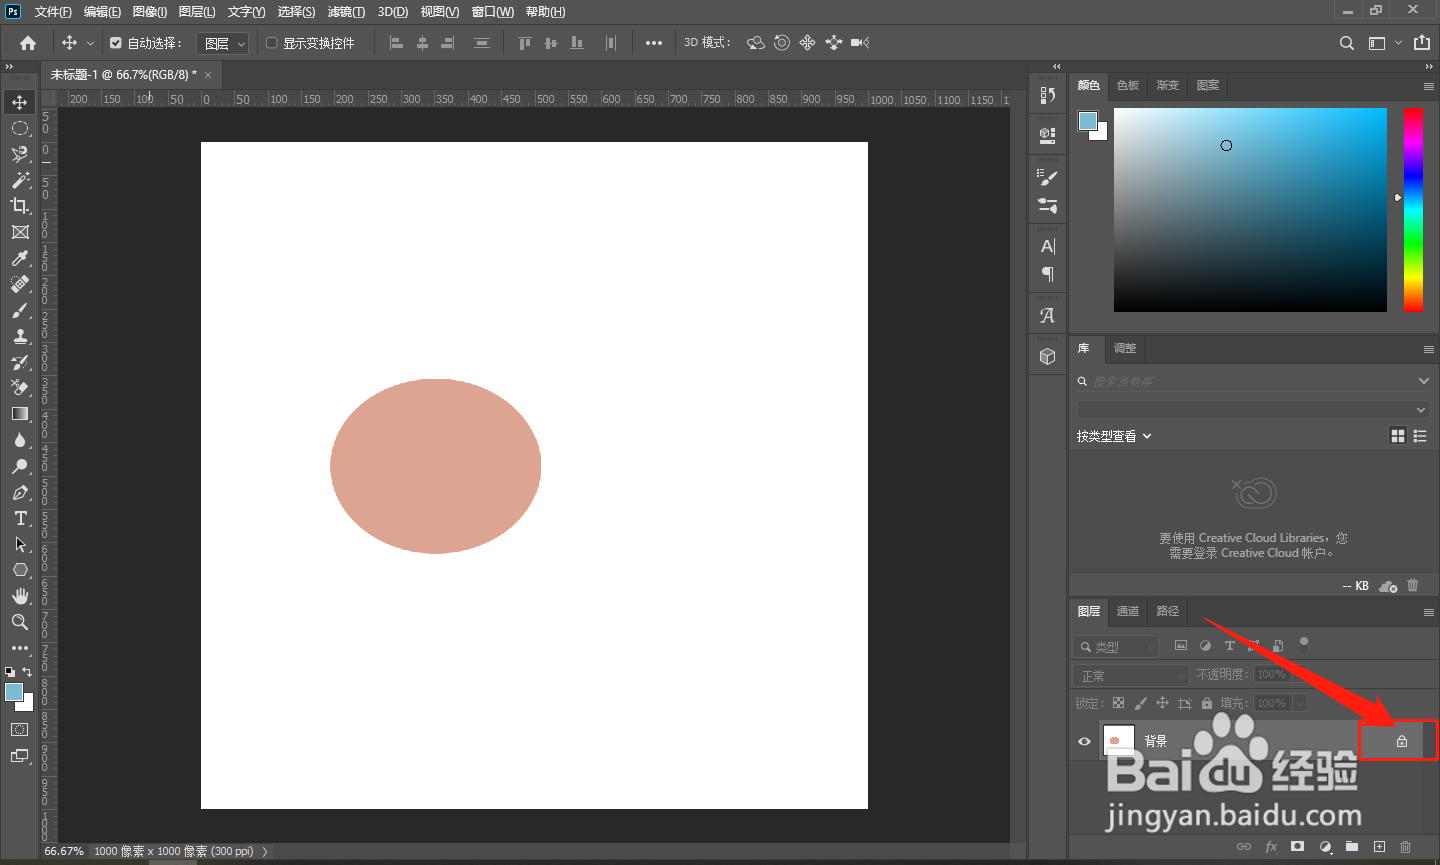1440x865 pixels.
Task: Click the foreground color swatch in the toolbox
Action: (x=13, y=692)
